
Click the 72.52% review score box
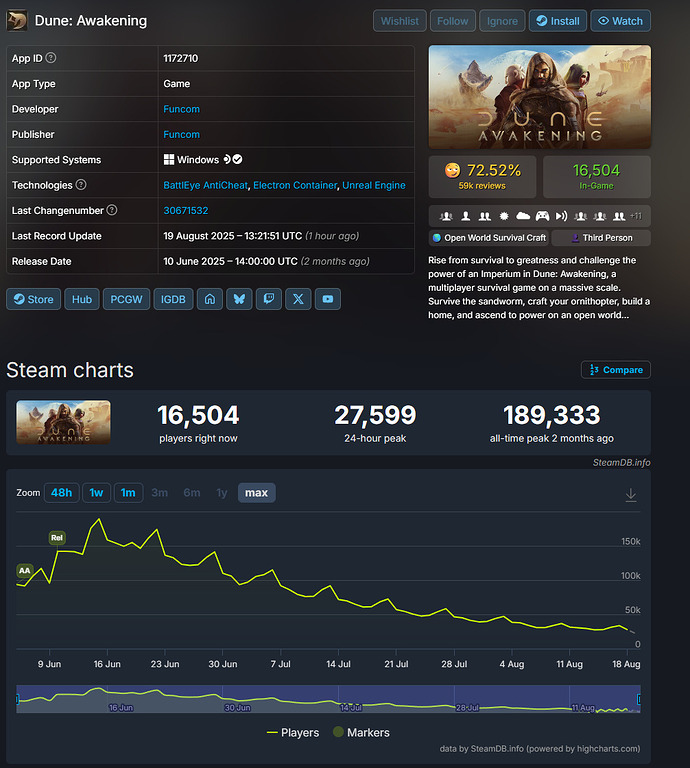[482, 177]
